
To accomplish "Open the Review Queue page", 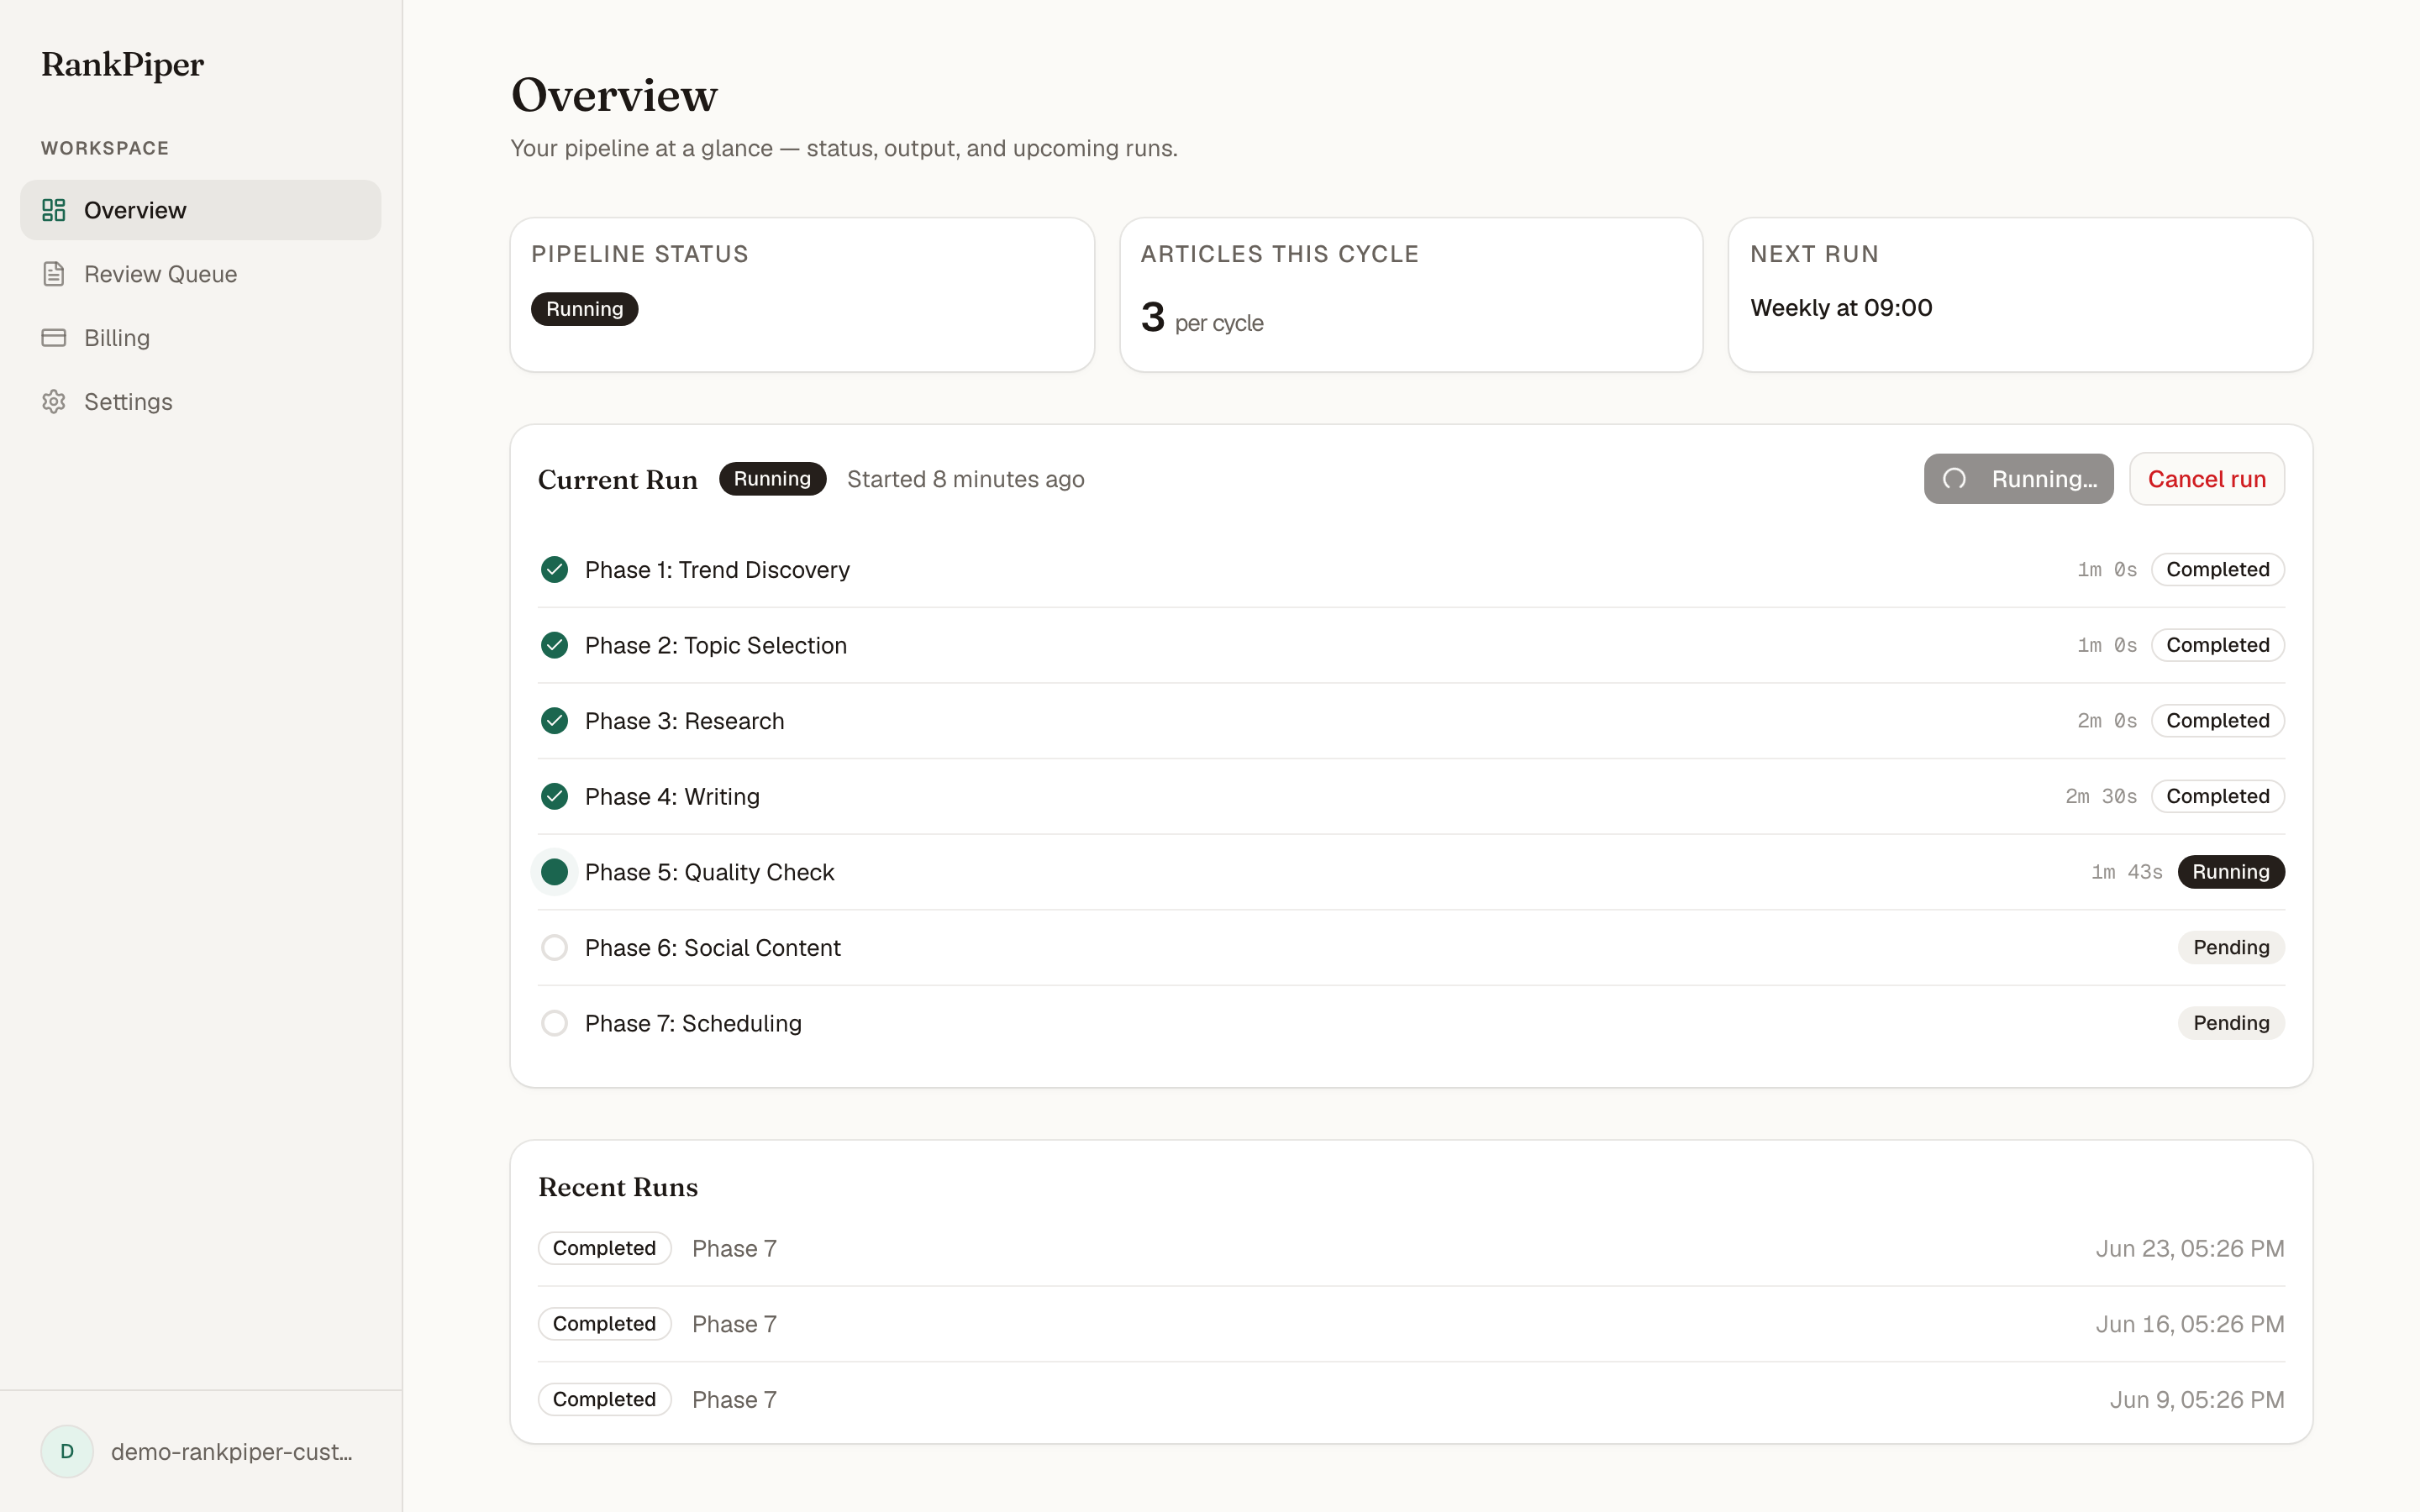I will pos(200,274).
